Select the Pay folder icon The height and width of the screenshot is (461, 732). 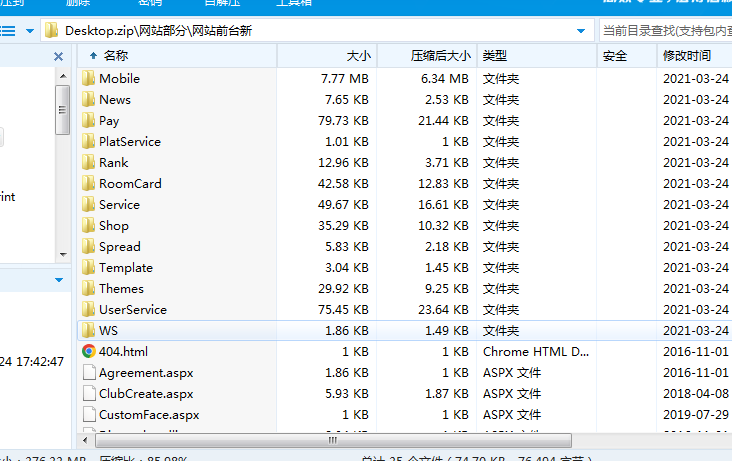88,120
